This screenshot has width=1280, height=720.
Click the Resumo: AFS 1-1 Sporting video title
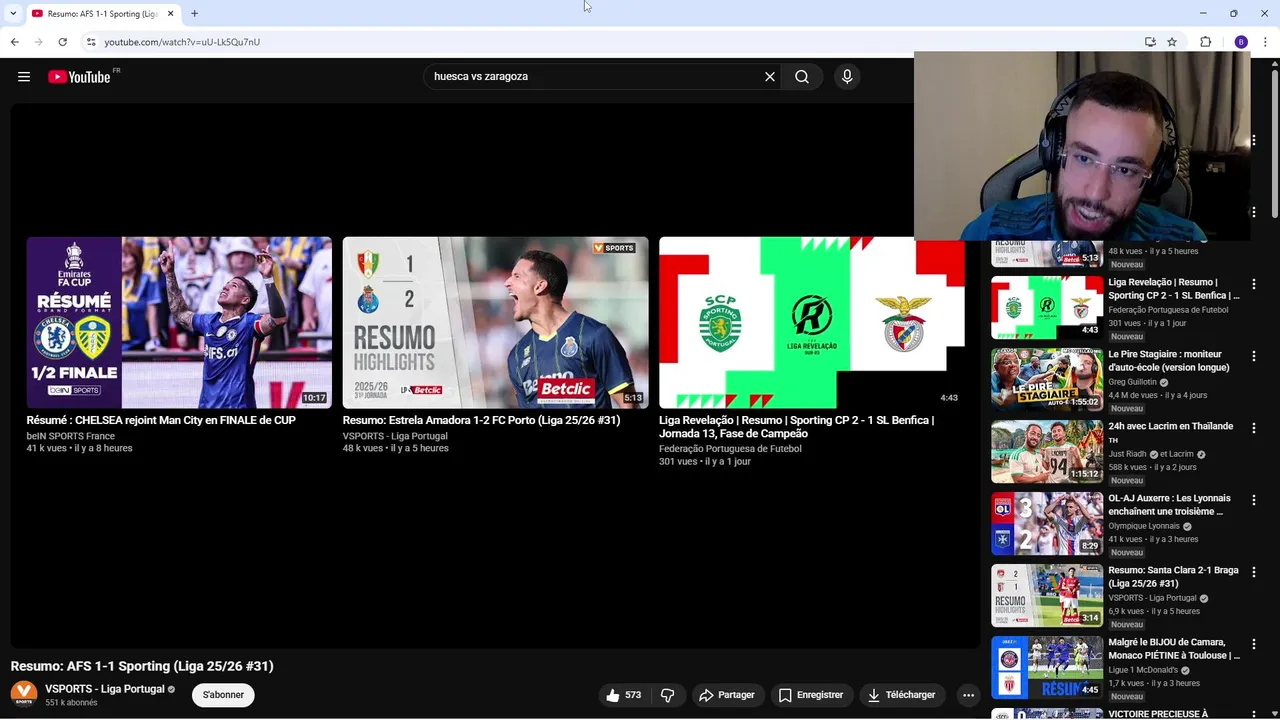point(142,666)
